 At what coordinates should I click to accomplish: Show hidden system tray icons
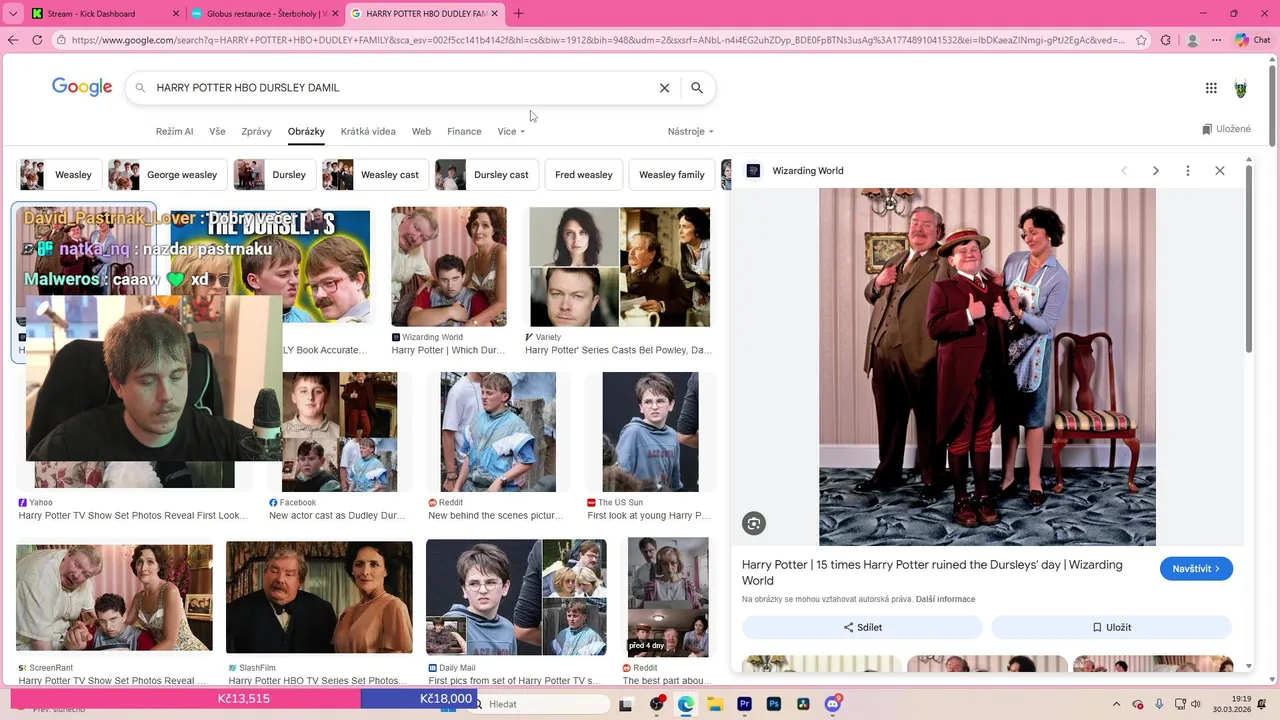[1117, 704]
